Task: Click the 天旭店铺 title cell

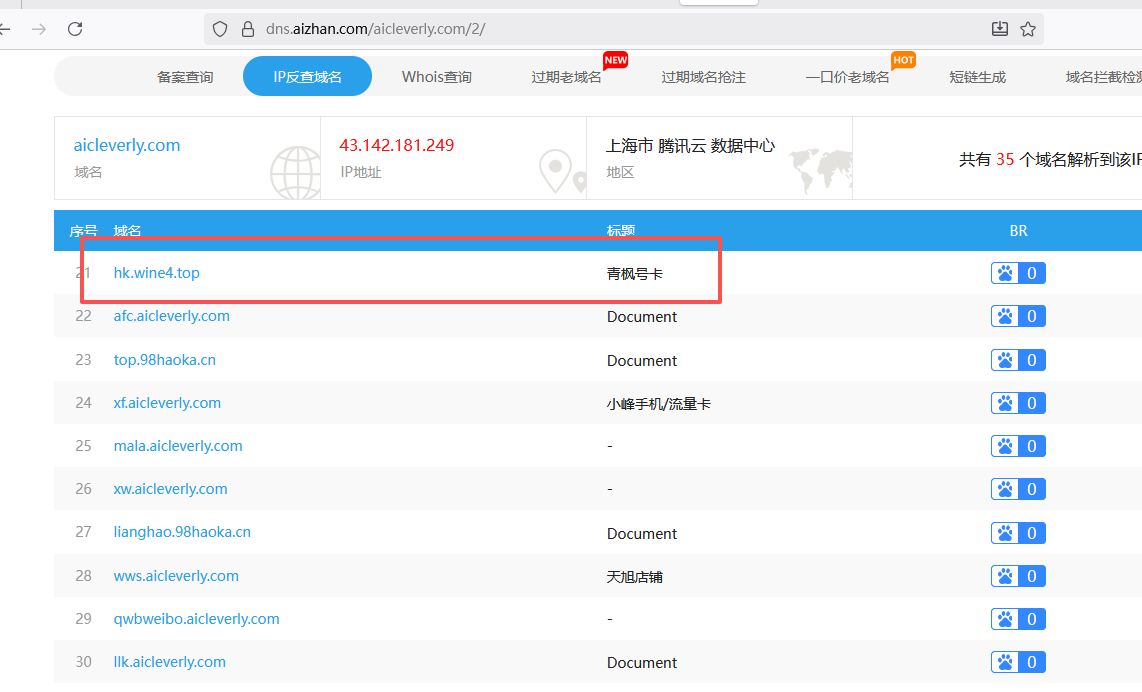Action: [635, 577]
